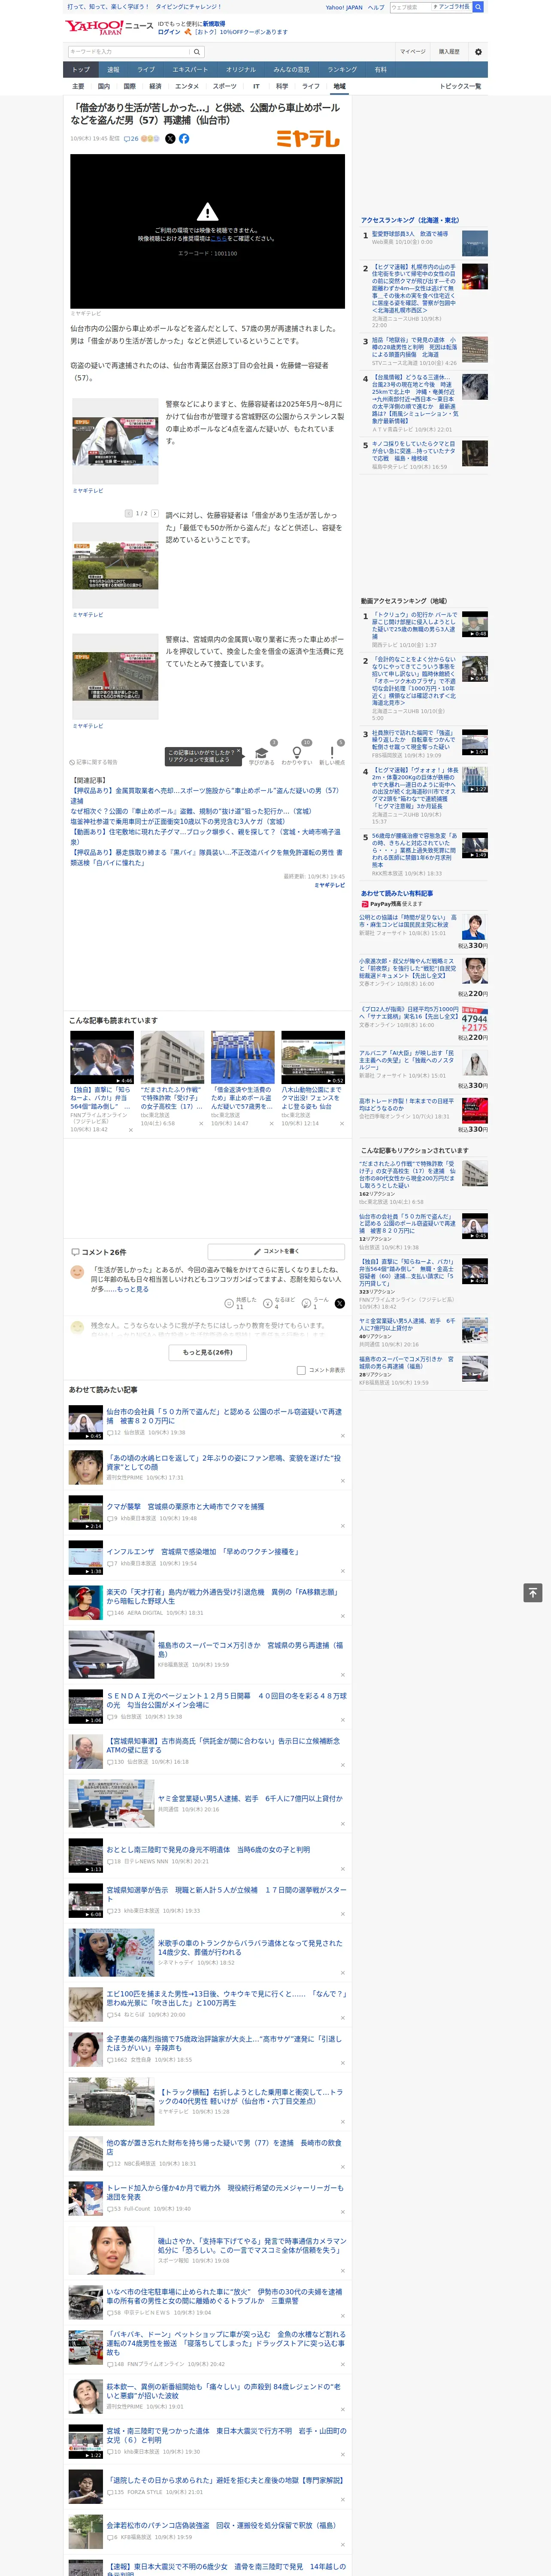This screenshot has height=2576, width=551.
Task: Share the article on Facebook
Action: [184, 139]
